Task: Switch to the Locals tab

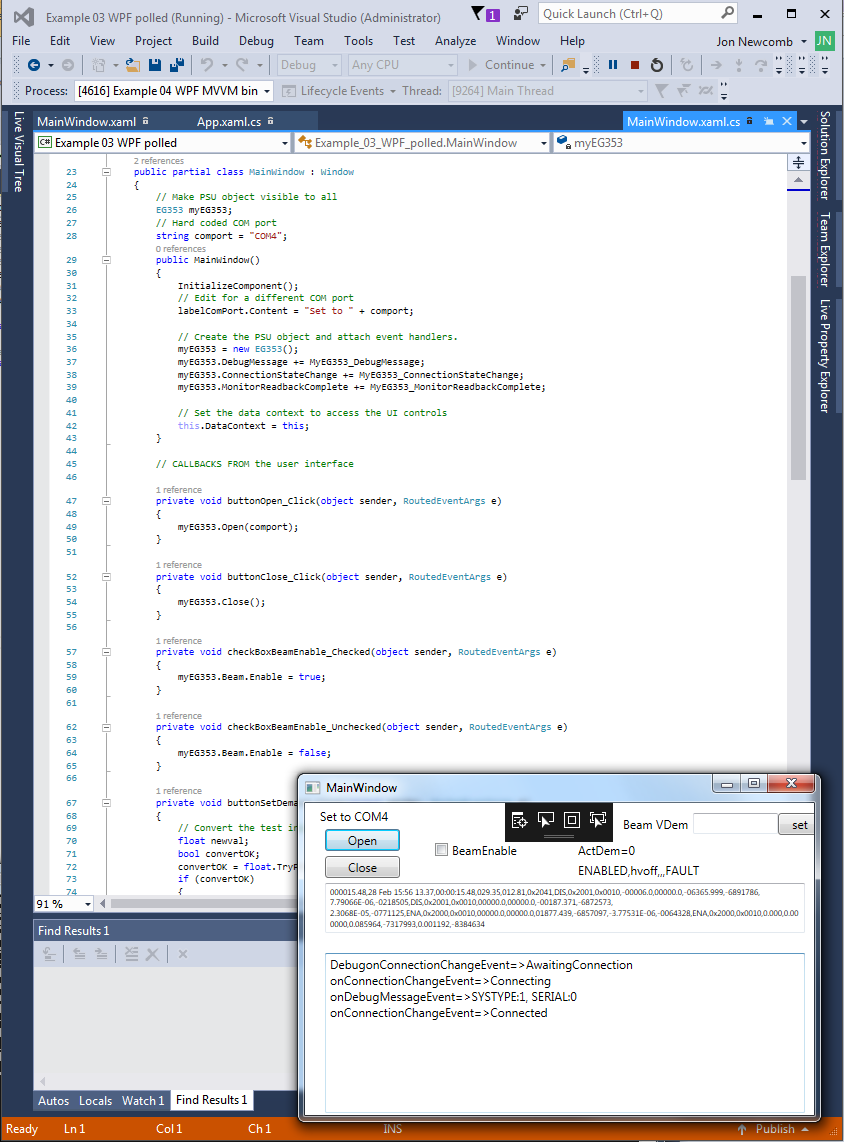Action: (x=95, y=1100)
